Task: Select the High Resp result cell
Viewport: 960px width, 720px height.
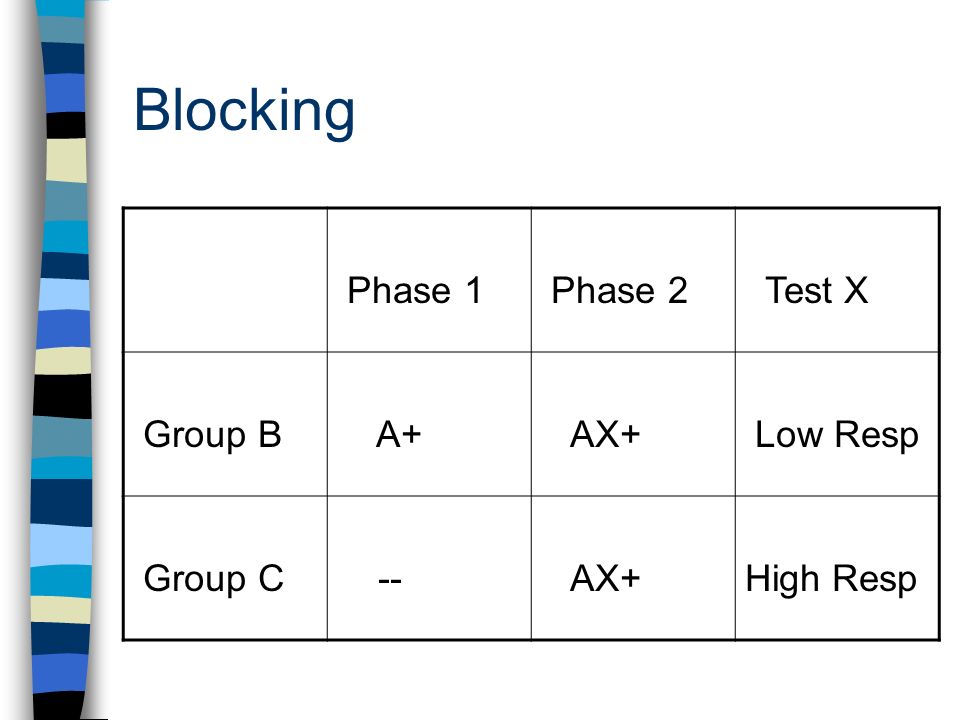Action: click(837, 568)
